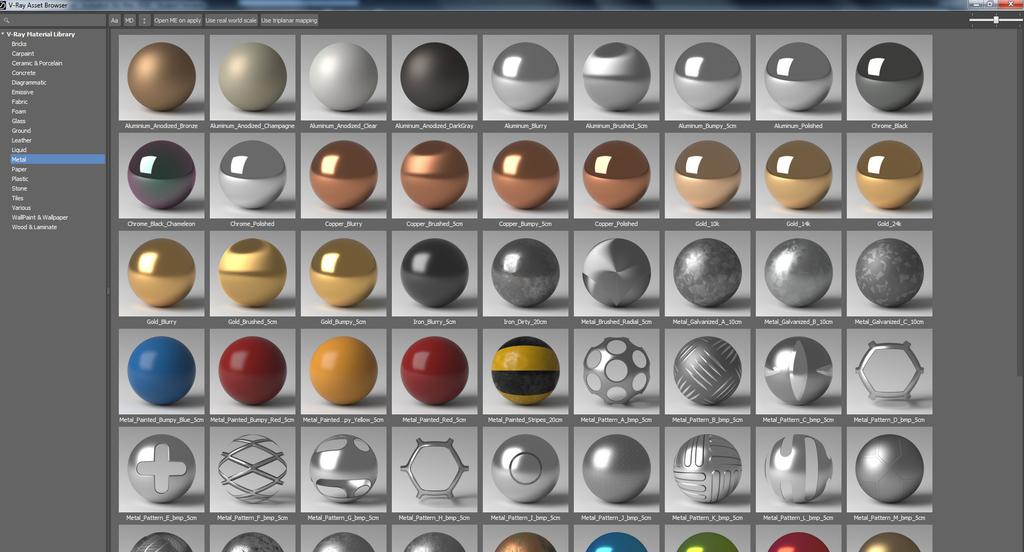The image size is (1024, 552).
Task: Open the Glass category
Action: point(18,121)
